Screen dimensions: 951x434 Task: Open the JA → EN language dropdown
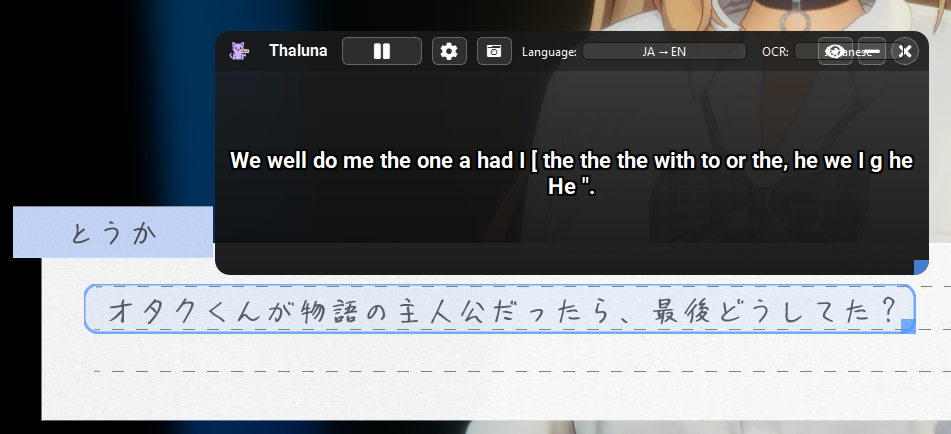click(664, 52)
